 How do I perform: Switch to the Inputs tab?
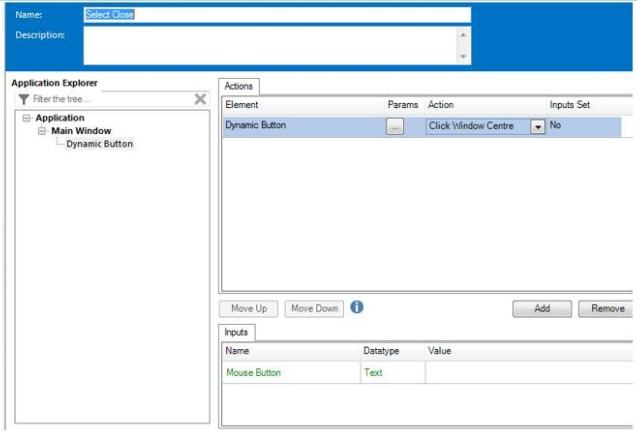pos(237,332)
